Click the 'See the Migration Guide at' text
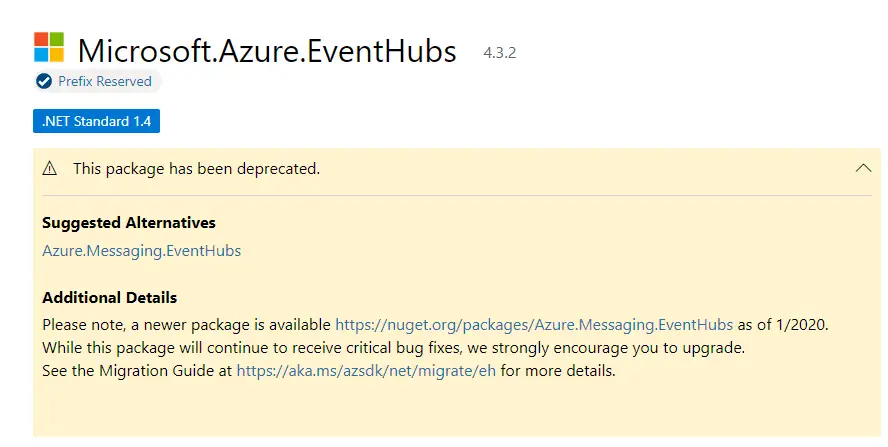The width and height of the screenshot is (888, 447). tap(137, 371)
